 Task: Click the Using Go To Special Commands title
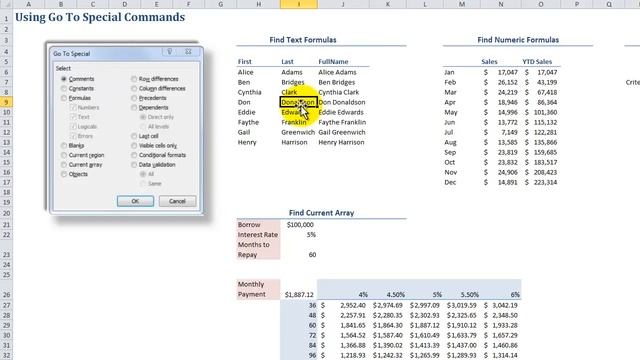[x=100, y=17]
